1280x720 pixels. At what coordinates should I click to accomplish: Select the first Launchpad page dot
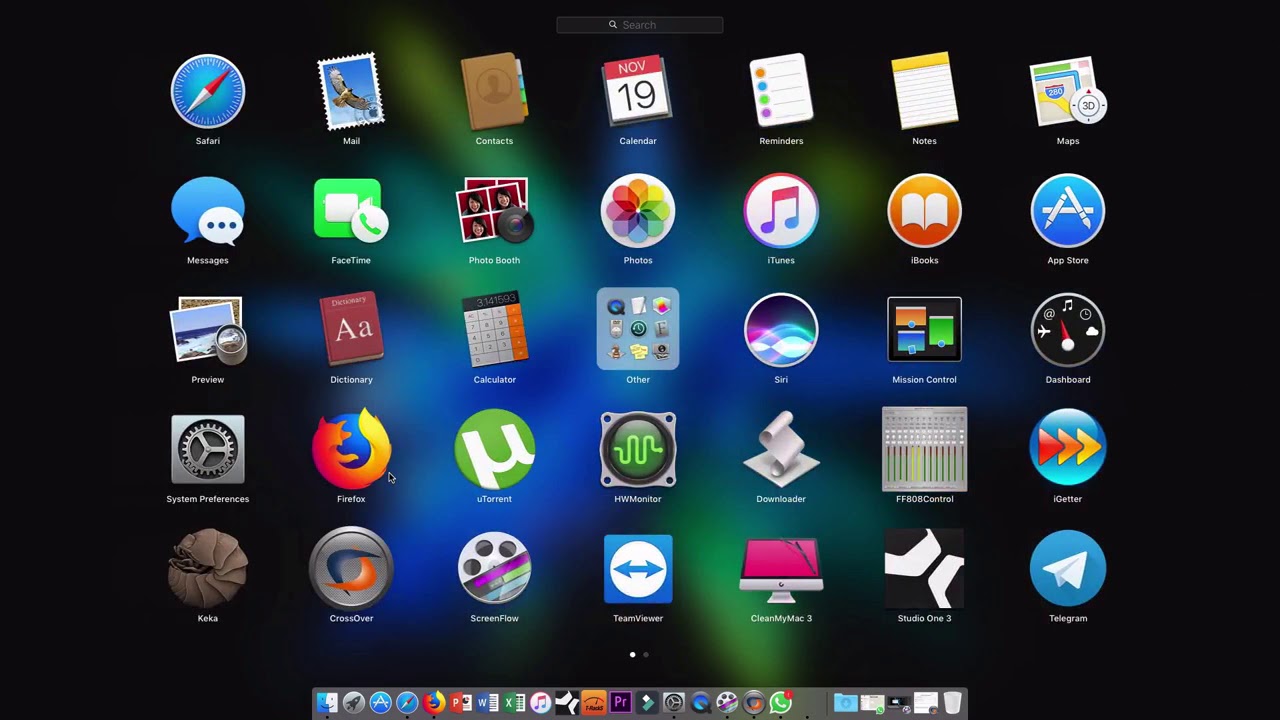point(632,655)
